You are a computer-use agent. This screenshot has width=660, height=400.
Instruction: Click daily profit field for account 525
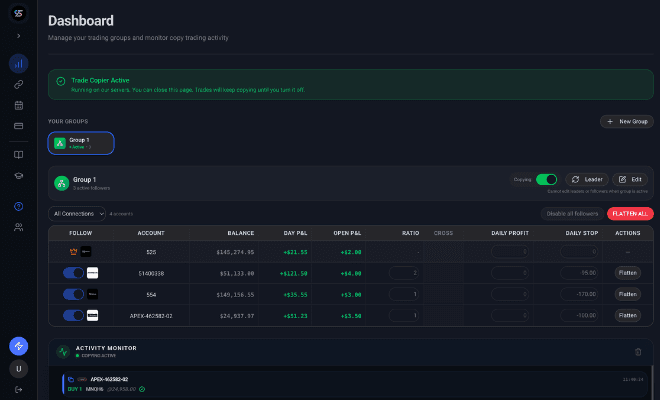tap(510, 252)
